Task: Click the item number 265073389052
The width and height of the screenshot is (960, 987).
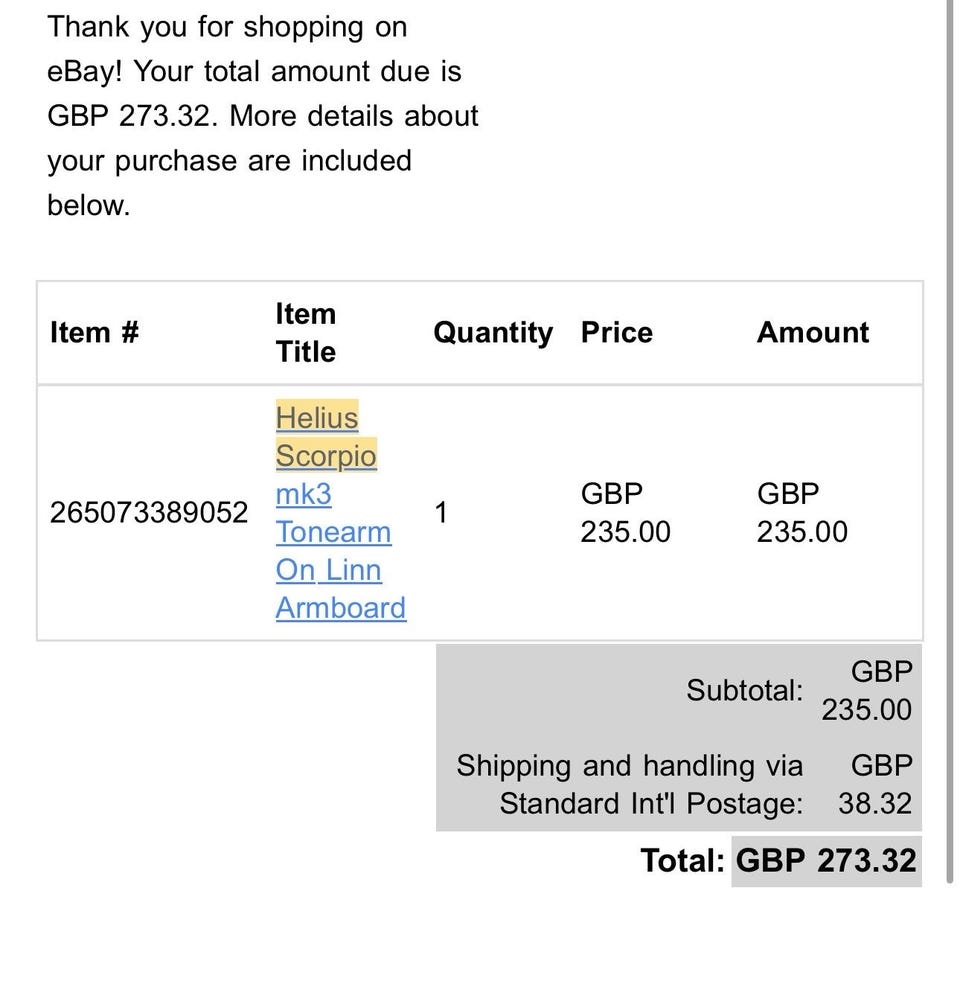Action: [x=149, y=512]
